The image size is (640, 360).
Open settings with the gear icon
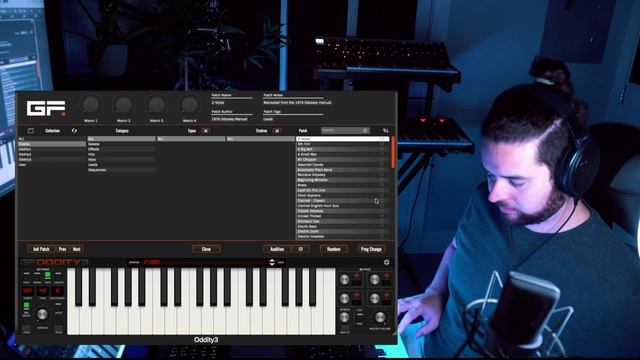386,262
